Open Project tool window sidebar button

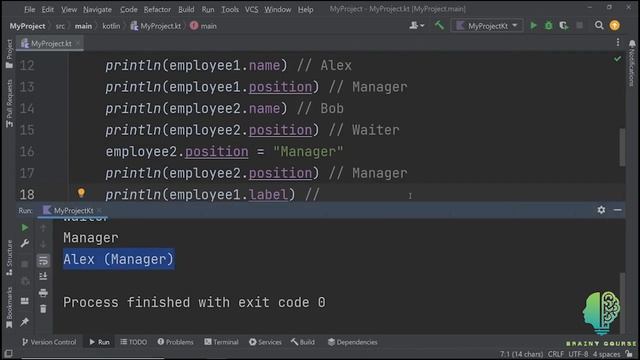9,54
